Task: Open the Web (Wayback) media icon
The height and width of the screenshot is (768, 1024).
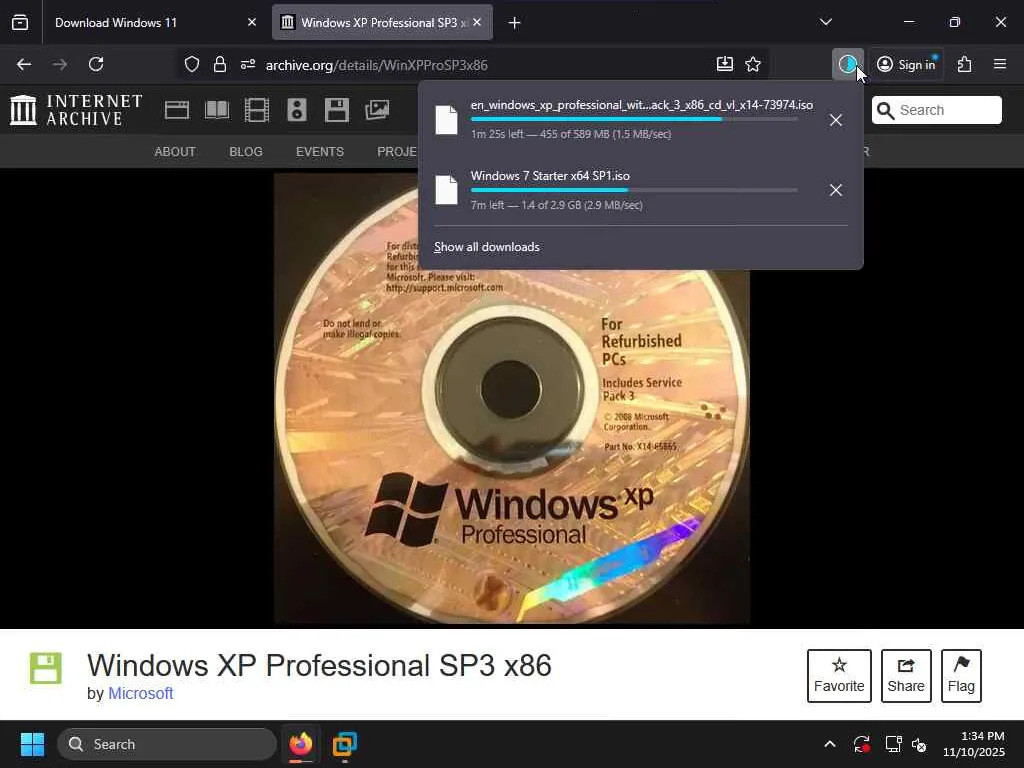Action: pos(177,110)
